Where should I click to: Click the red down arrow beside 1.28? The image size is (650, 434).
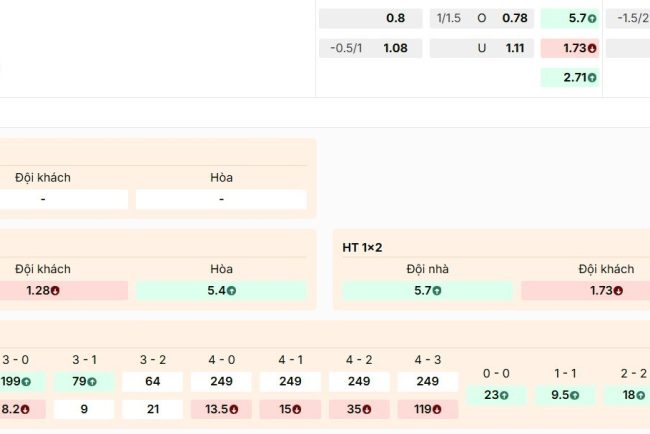[x=55, y=291]
